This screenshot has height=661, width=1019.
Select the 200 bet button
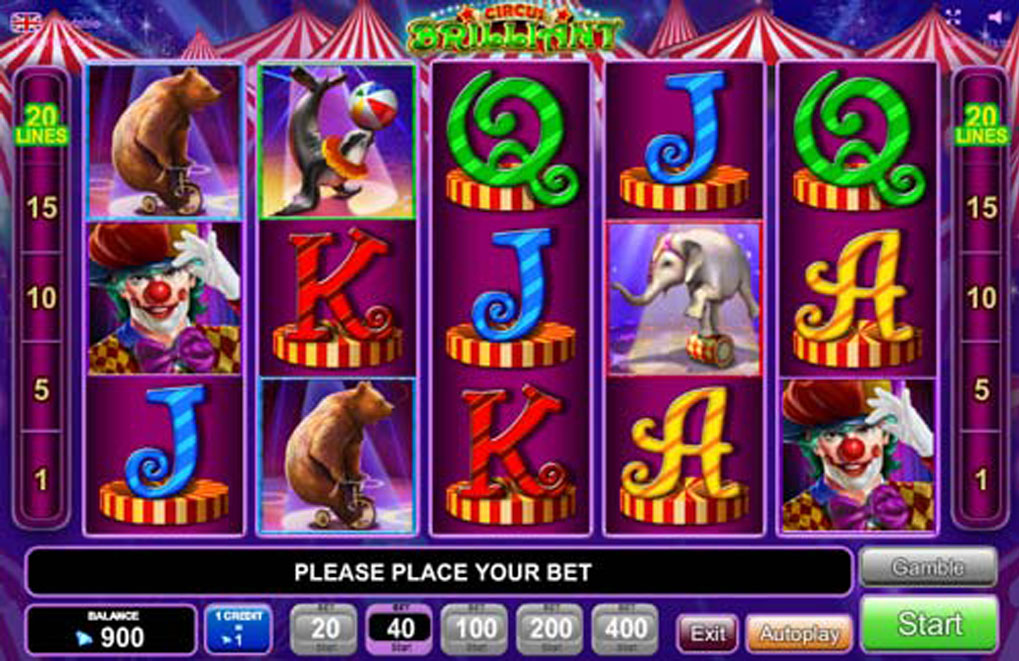click(550, 629)
